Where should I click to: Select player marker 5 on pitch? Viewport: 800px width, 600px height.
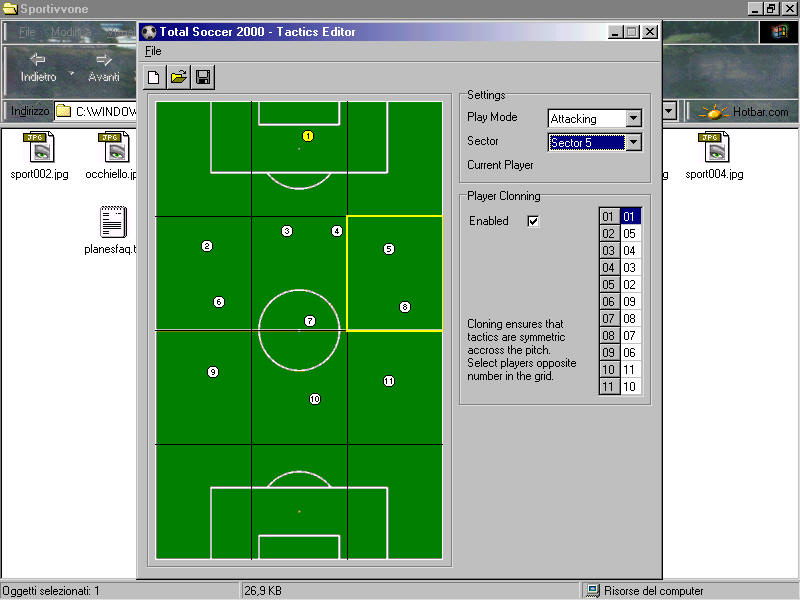[x=389, y=249]
